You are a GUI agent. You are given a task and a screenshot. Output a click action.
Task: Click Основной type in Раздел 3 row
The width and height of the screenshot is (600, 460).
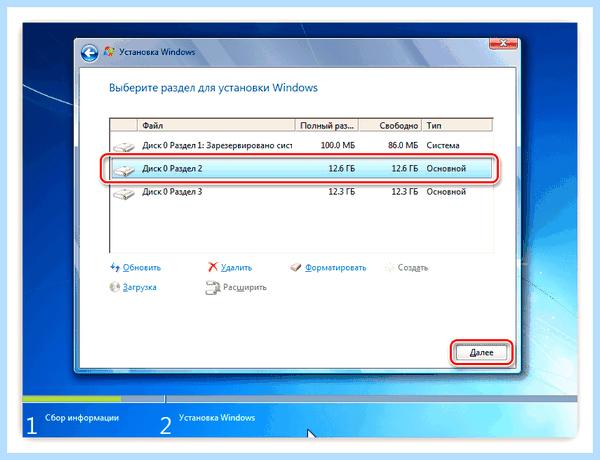[x=446, y=192]
